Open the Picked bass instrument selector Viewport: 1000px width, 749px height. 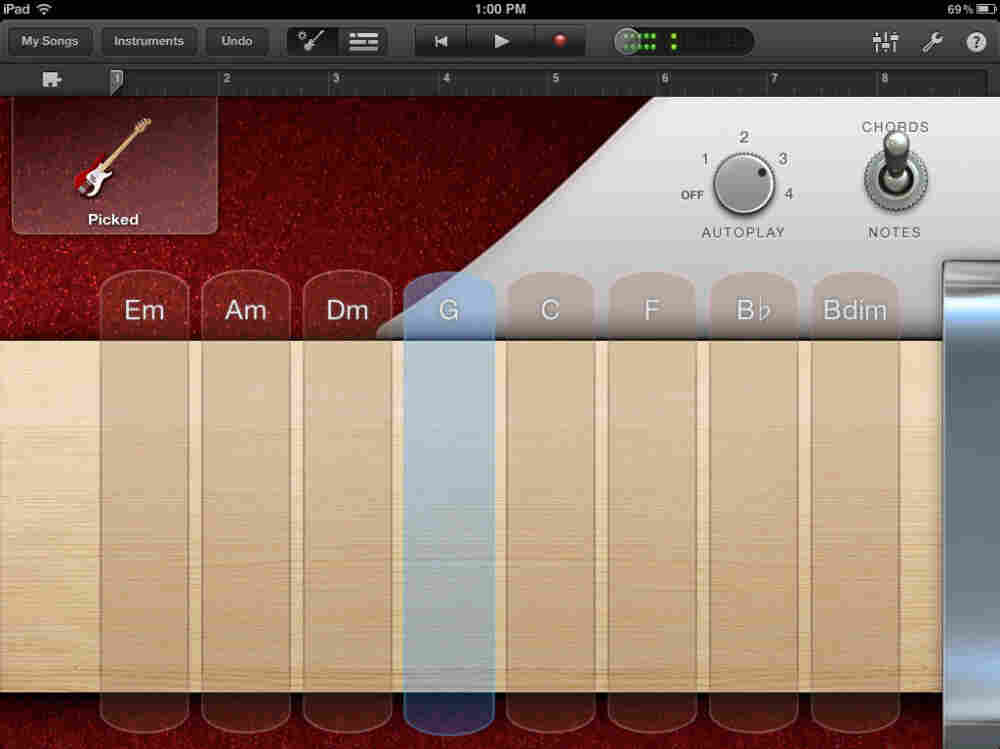tap(115, 167)
